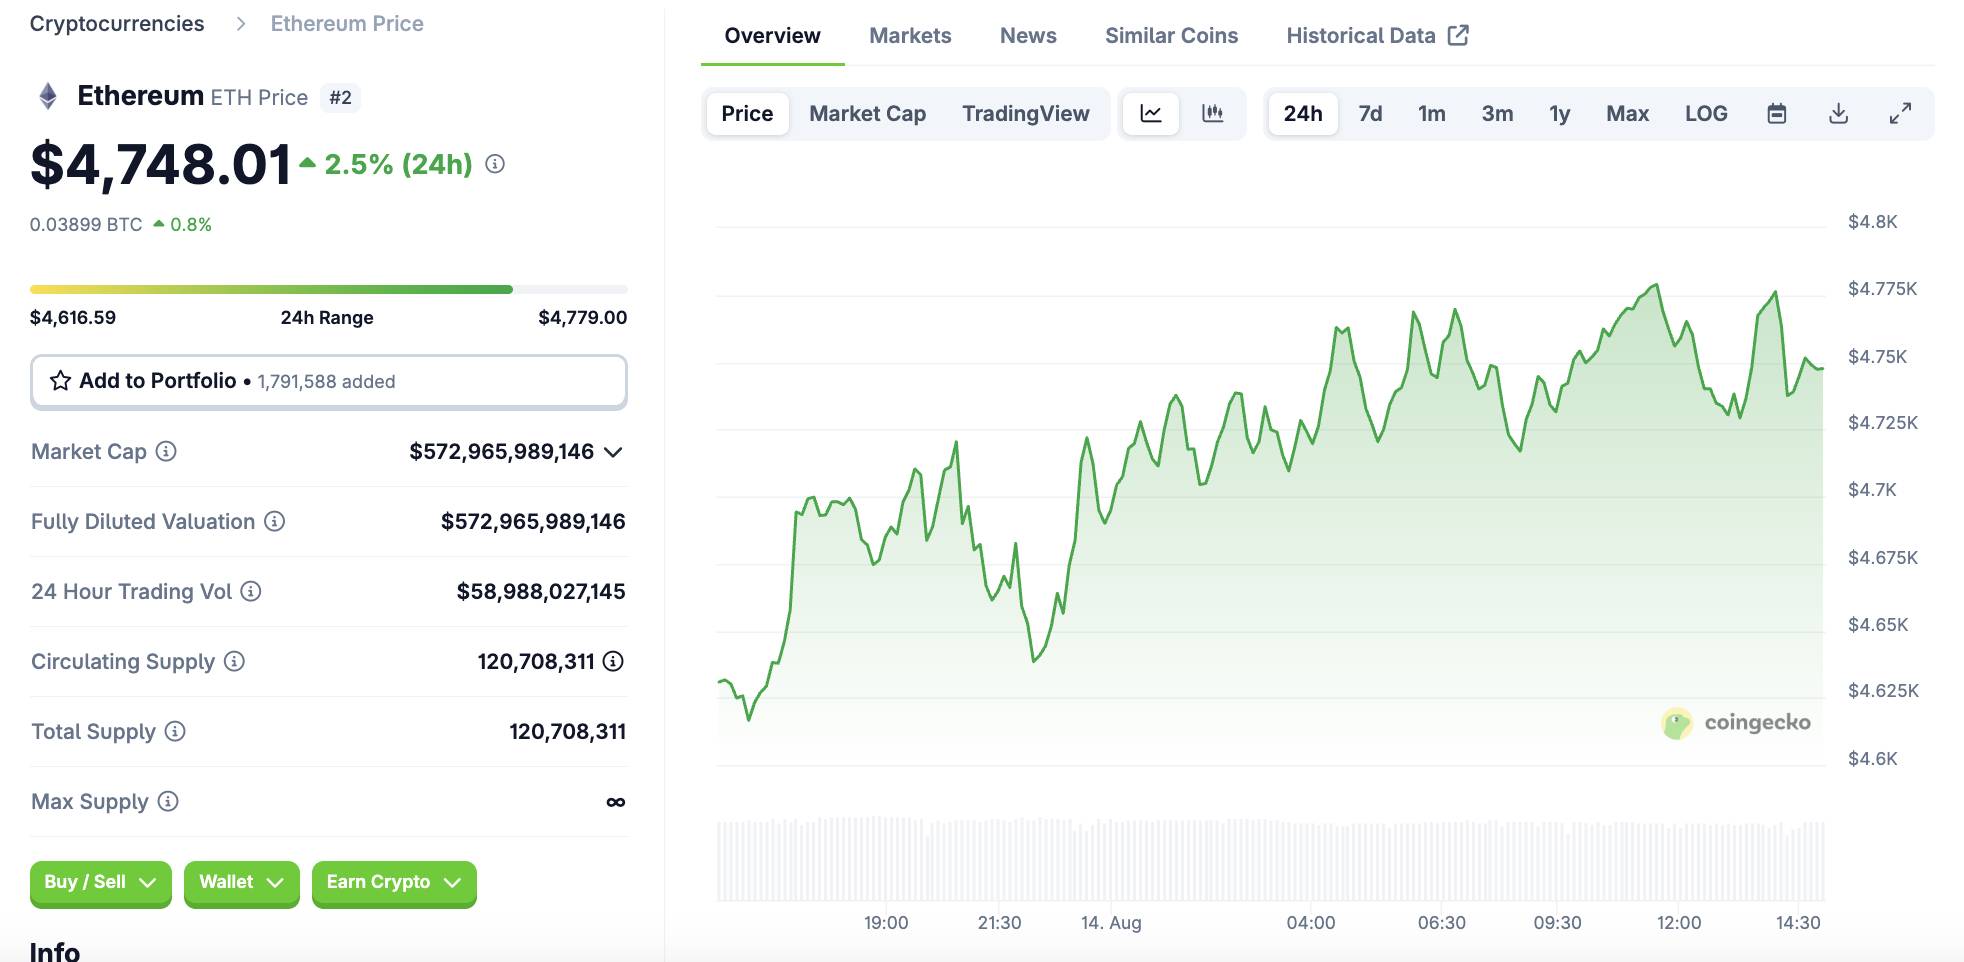The height and width of the screenshot is (962, 1964).
Task: Open the Earn Crypto dropdown
Action: click(x=394, y=882)
